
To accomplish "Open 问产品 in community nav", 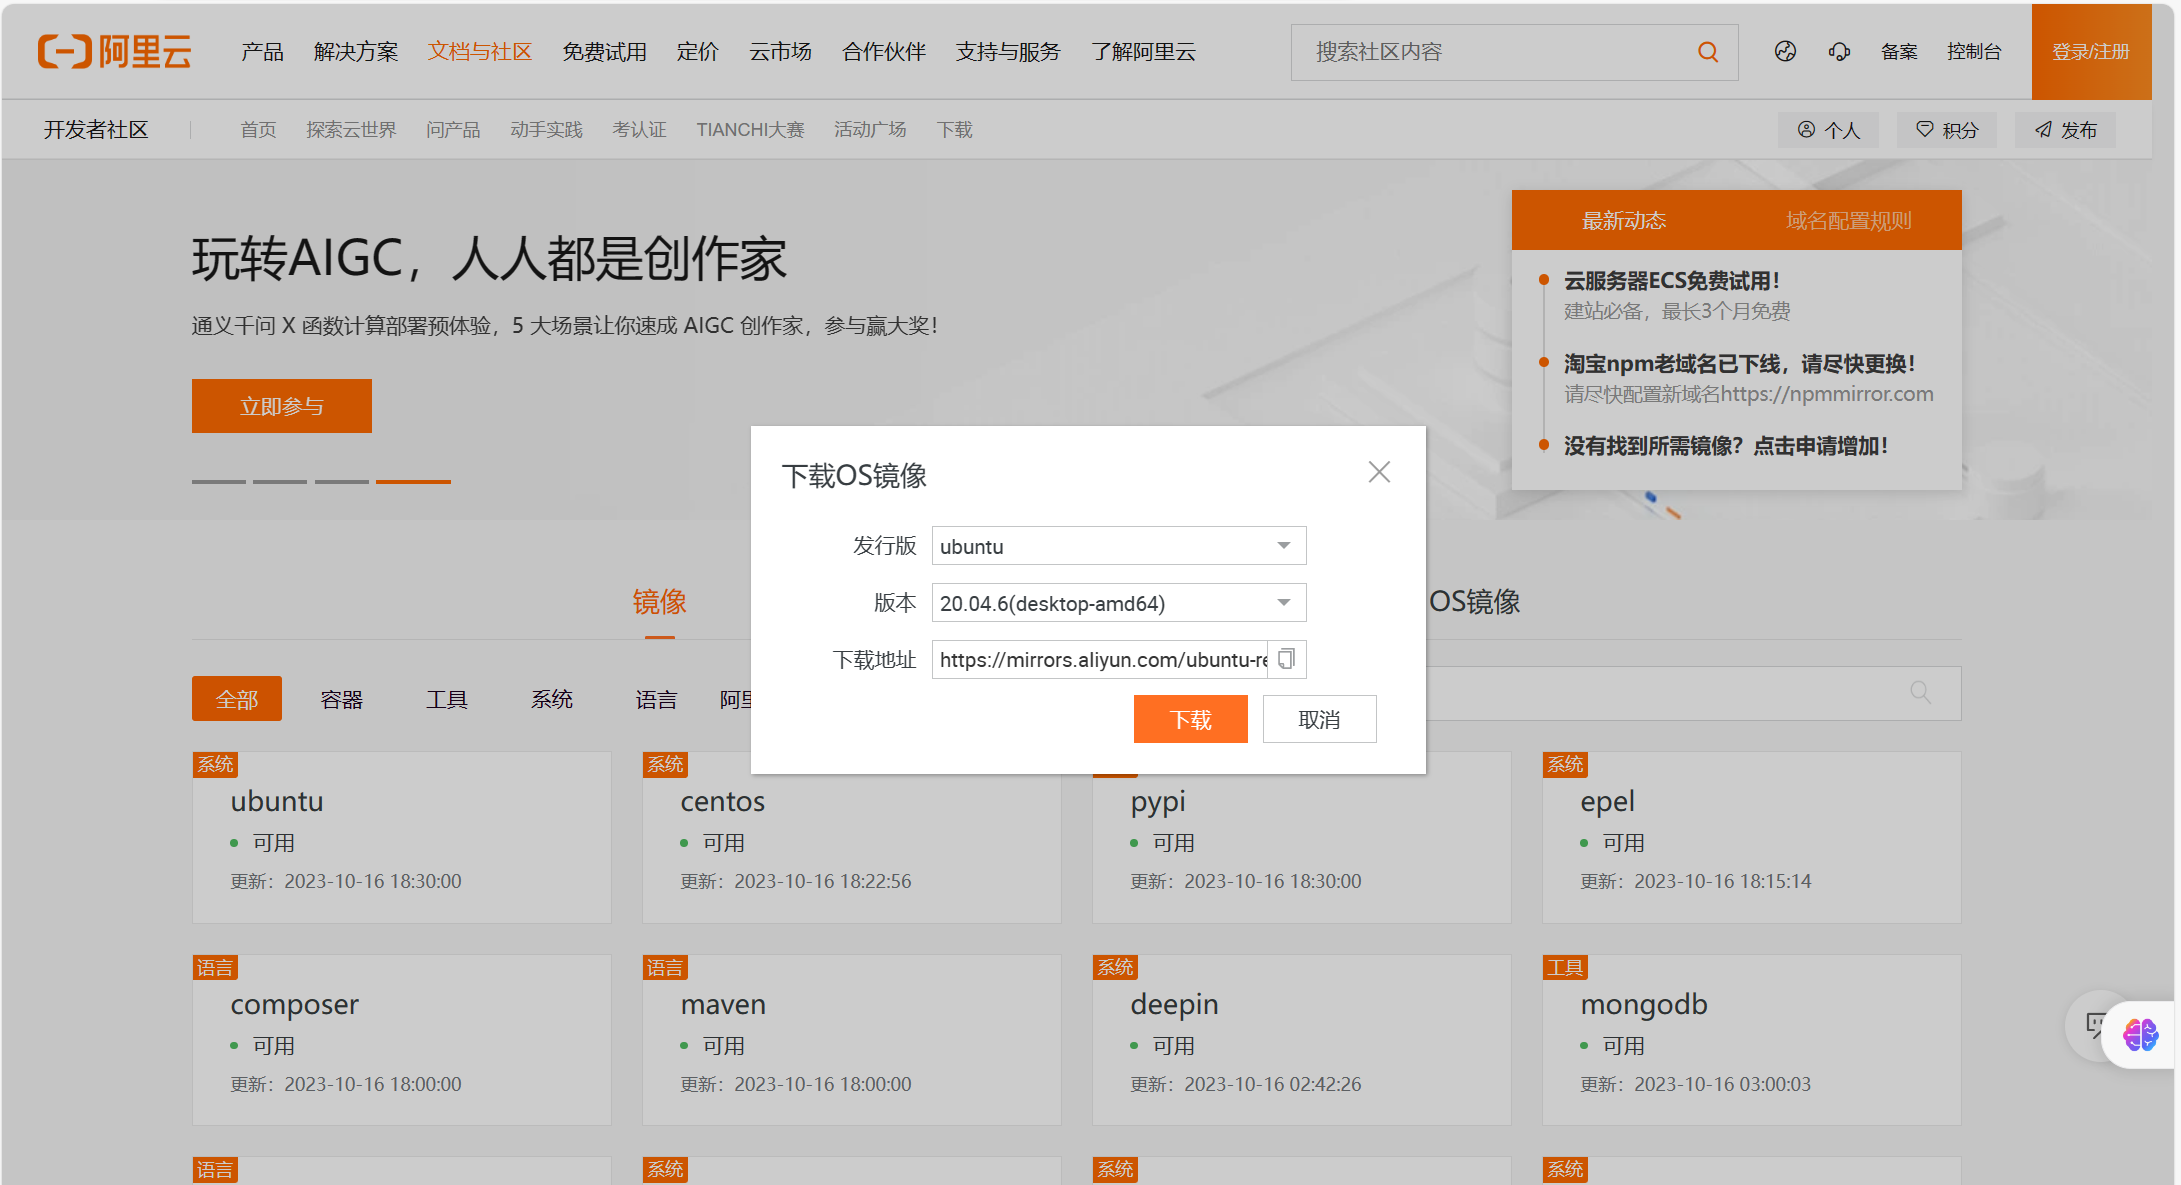I will tap(453, 130).
